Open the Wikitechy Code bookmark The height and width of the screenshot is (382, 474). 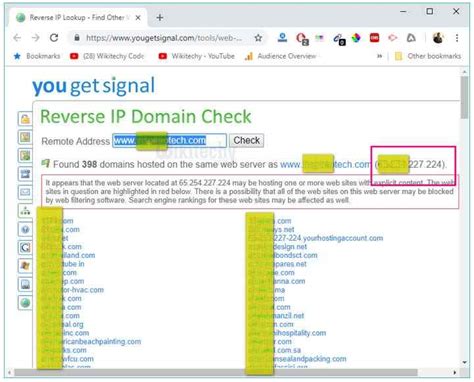coord(107,56)
